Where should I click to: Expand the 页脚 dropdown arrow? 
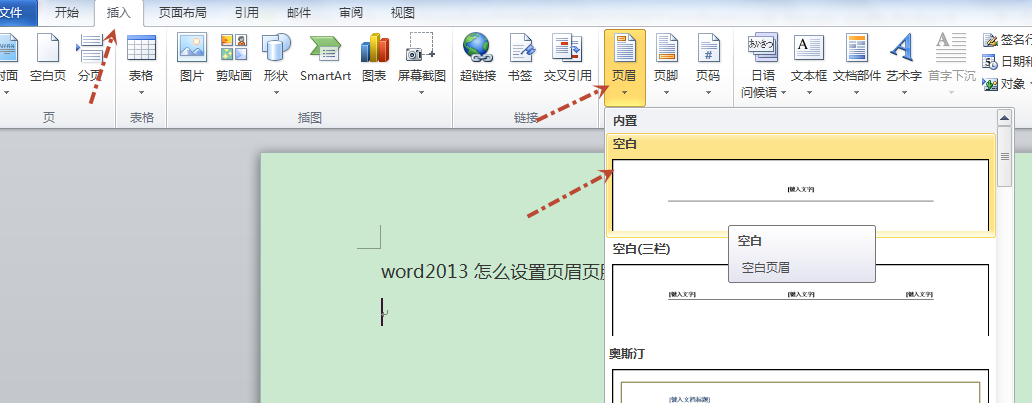(666, 92)
